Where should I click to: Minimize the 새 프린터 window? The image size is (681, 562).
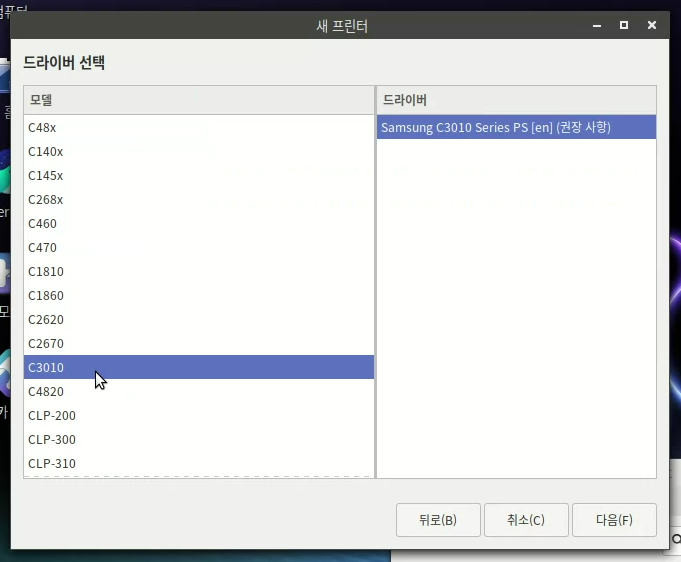[597, 26]
